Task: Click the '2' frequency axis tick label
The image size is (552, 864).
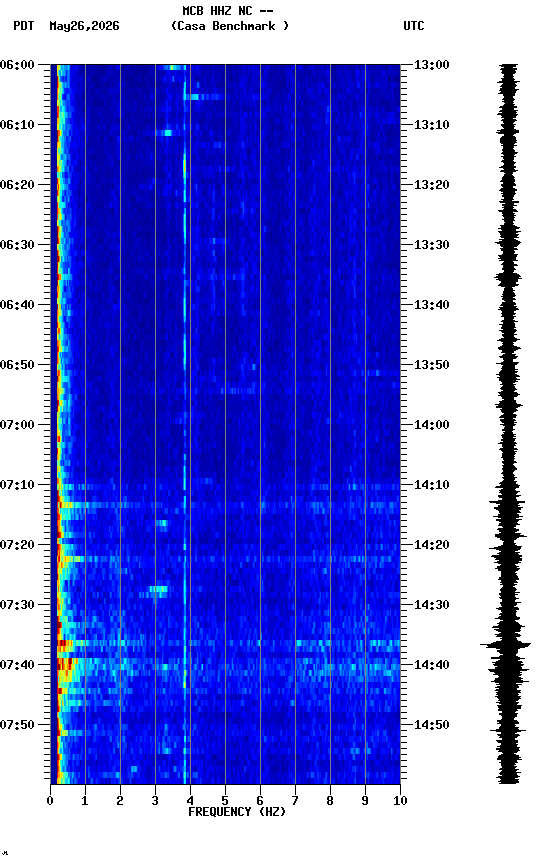Action: point(120,801)
